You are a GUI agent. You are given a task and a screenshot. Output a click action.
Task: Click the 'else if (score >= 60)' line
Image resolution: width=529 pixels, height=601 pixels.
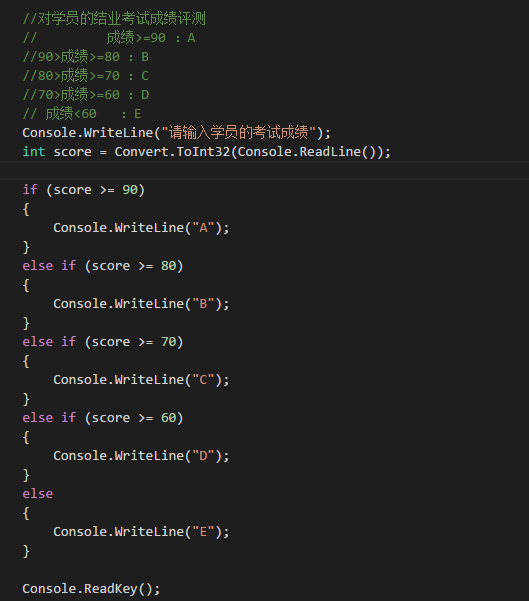point(103,417)
